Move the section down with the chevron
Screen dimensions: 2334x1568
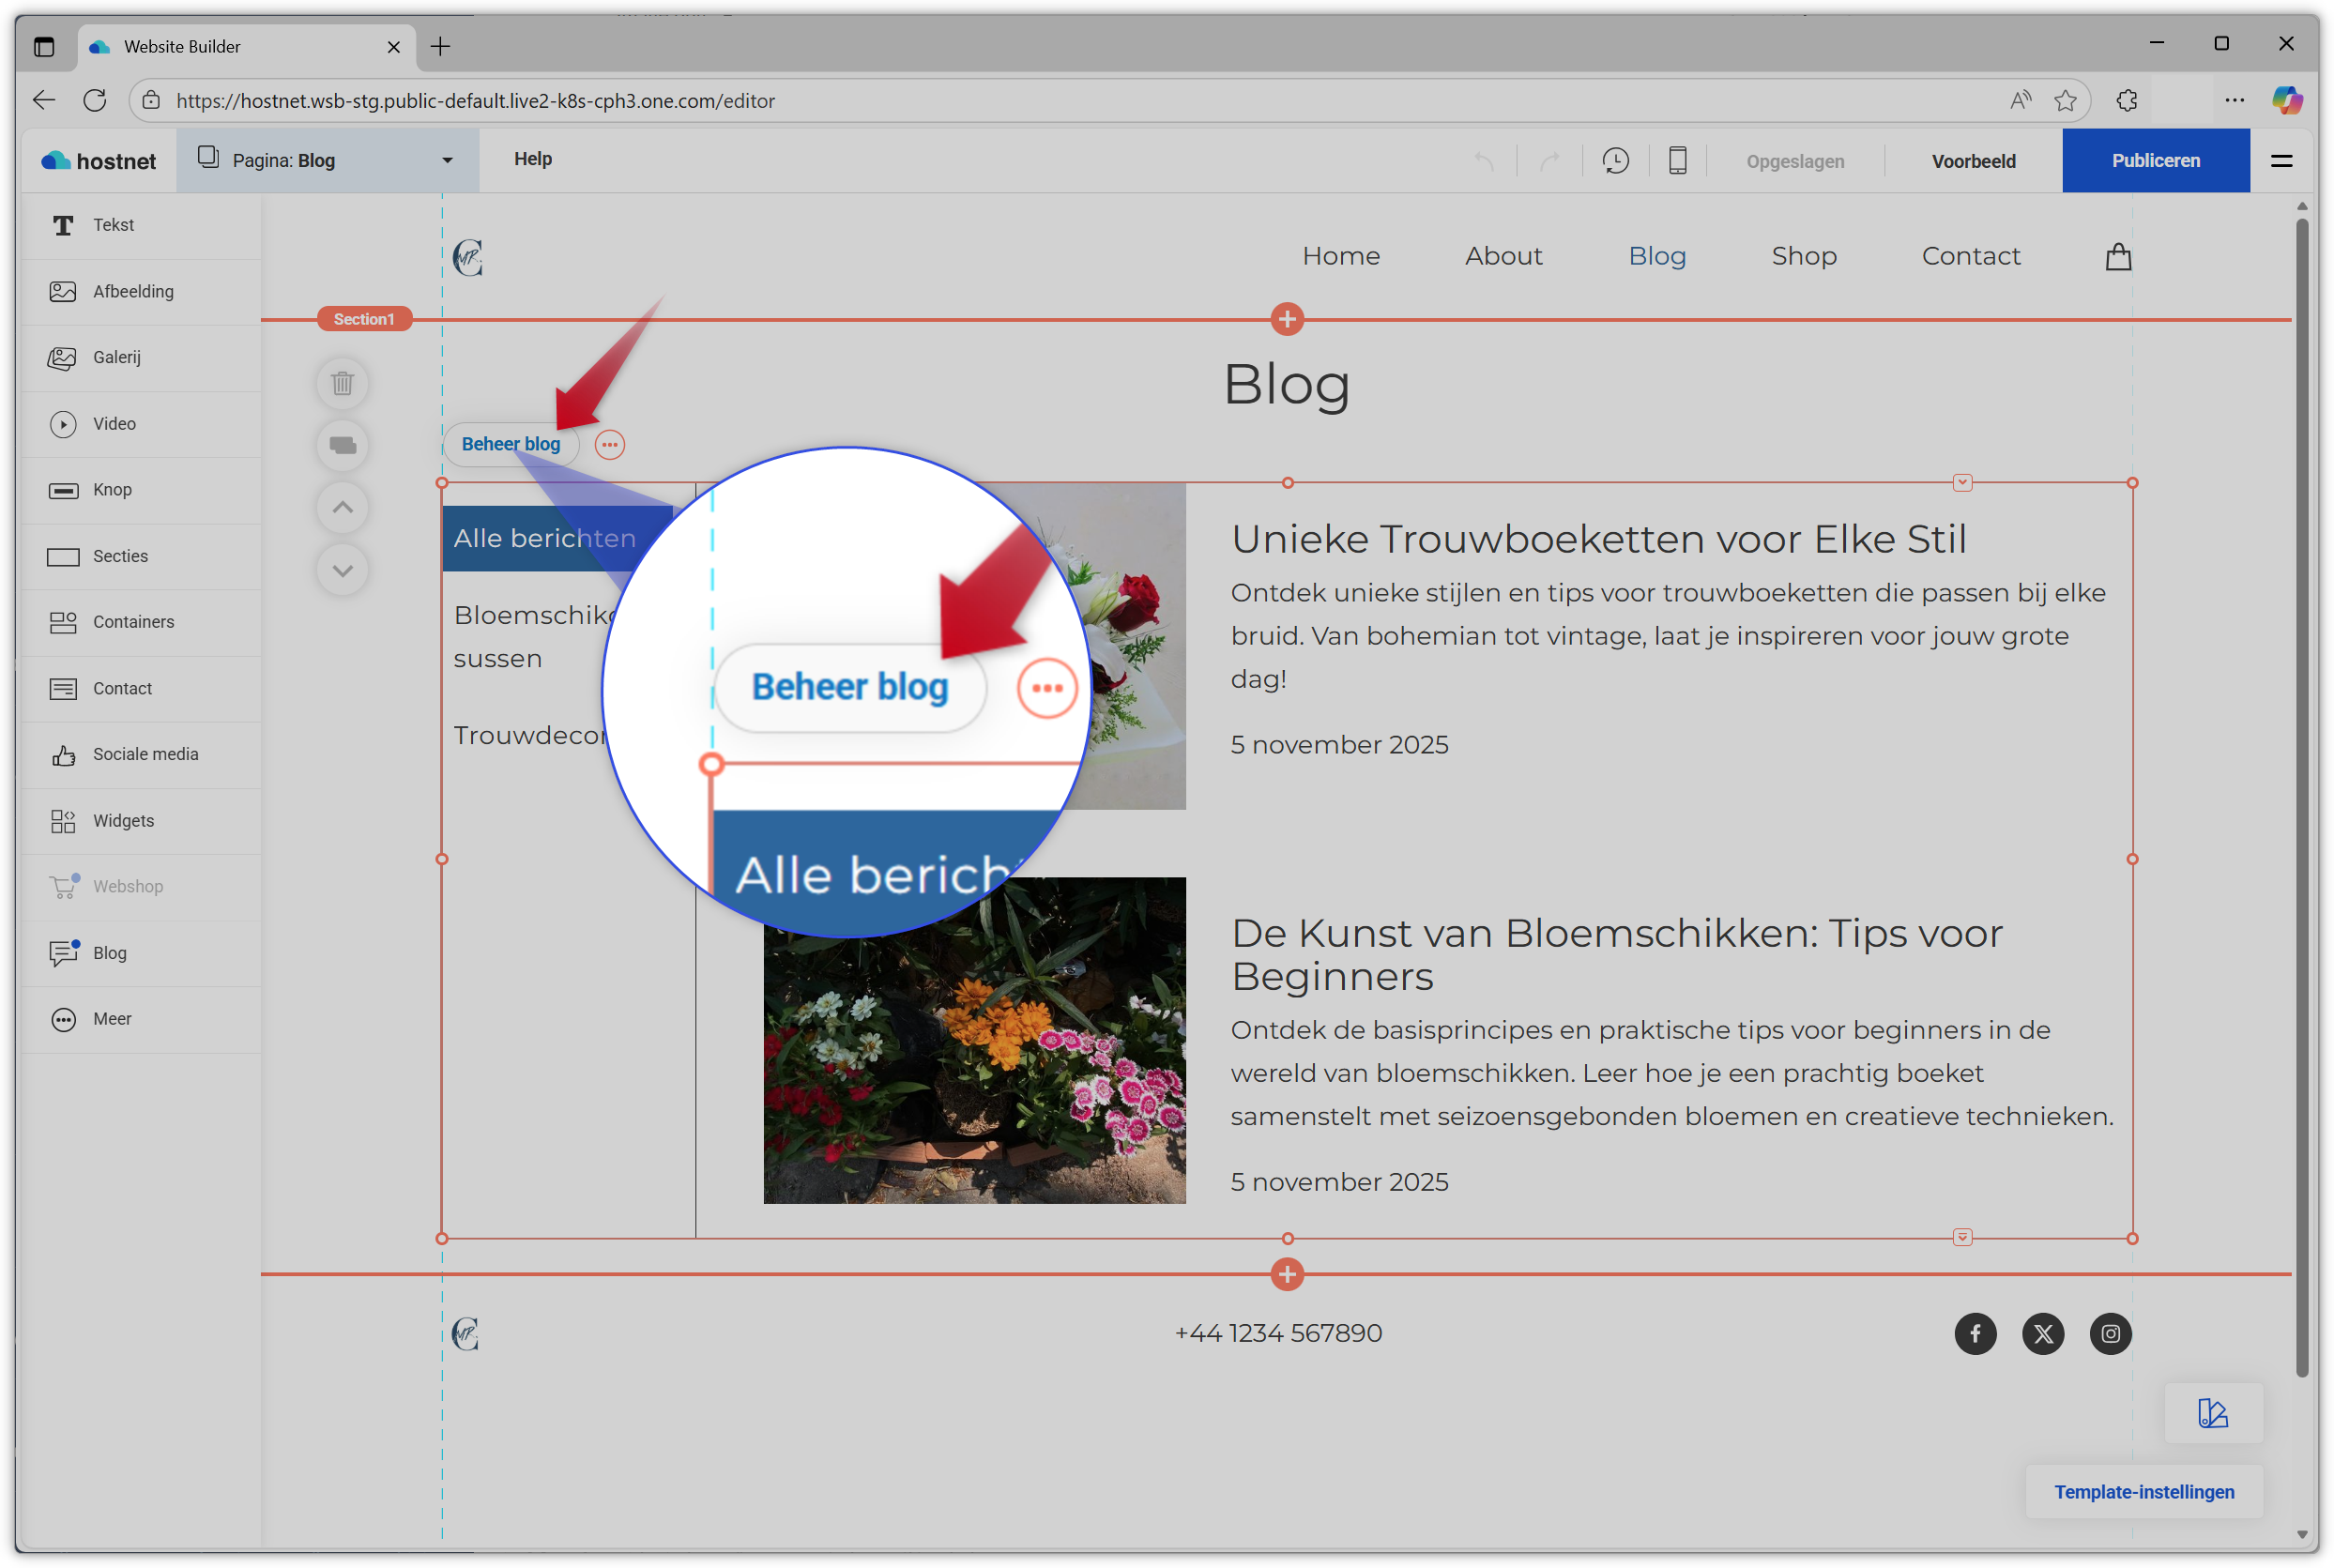pos(342,570)
